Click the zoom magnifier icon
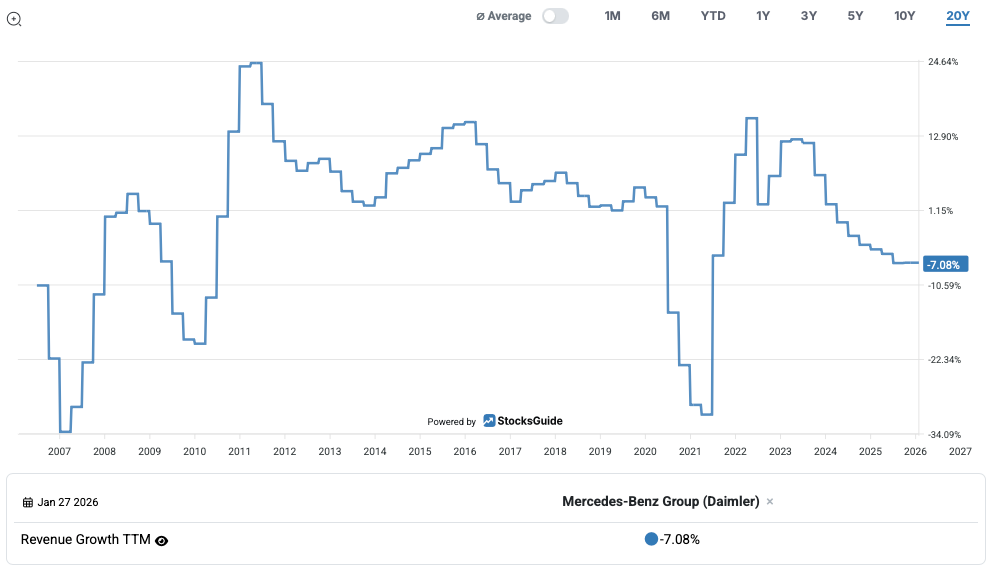The width and height of the screenshot is (989, 573). tap(14, 19)
